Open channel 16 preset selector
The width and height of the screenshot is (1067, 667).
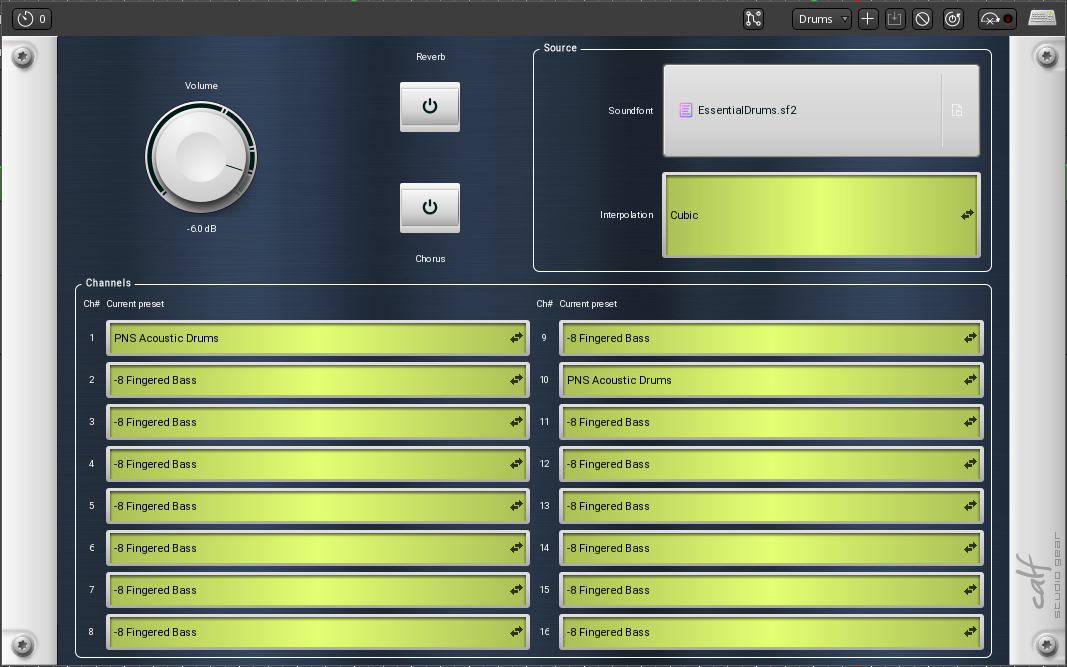770,632
